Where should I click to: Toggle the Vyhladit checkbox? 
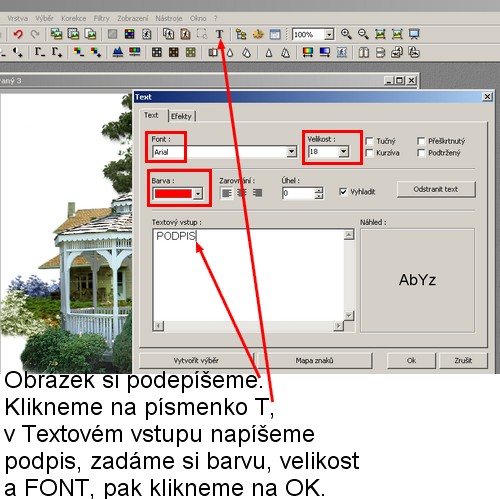[343, 192]
